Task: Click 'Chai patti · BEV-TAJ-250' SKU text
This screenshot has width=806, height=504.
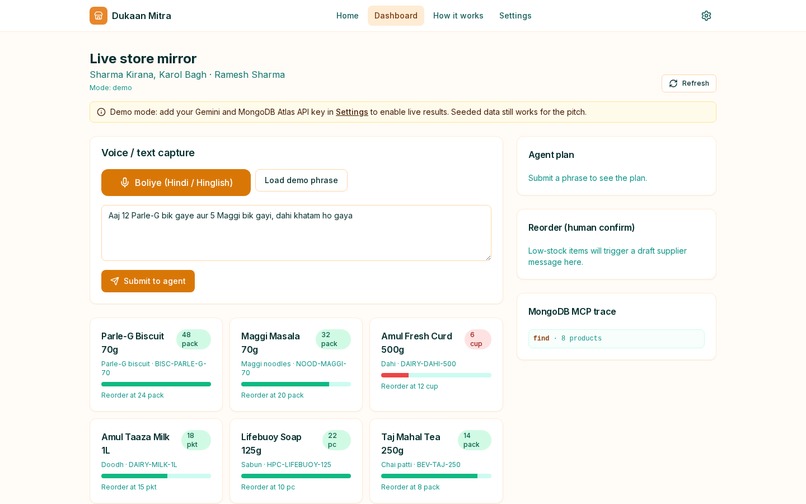Action: click(x=420, y=465)
